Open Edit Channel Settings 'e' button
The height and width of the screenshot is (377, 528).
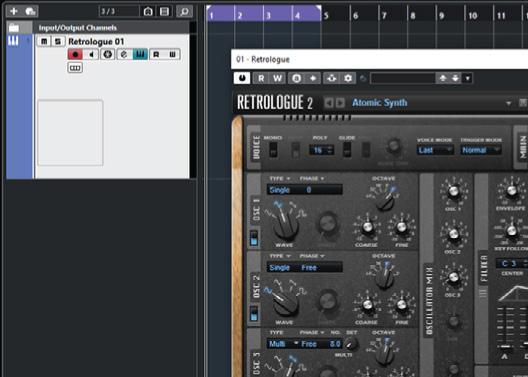coord(124,54)
